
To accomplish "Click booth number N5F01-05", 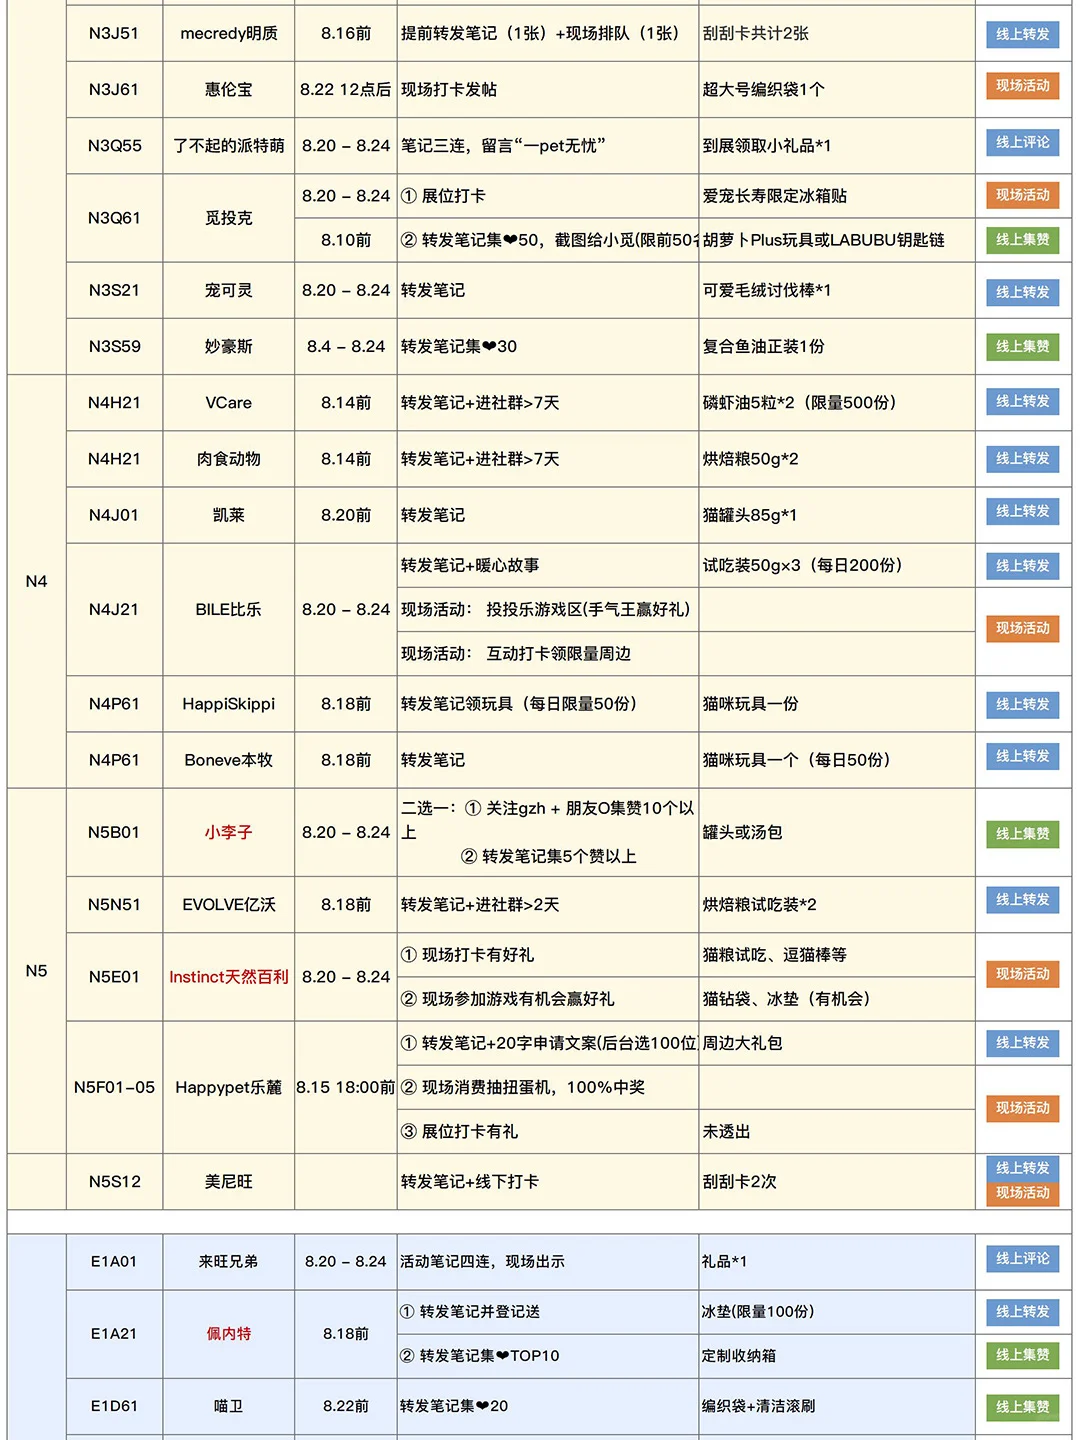I will click(114, 1088).
